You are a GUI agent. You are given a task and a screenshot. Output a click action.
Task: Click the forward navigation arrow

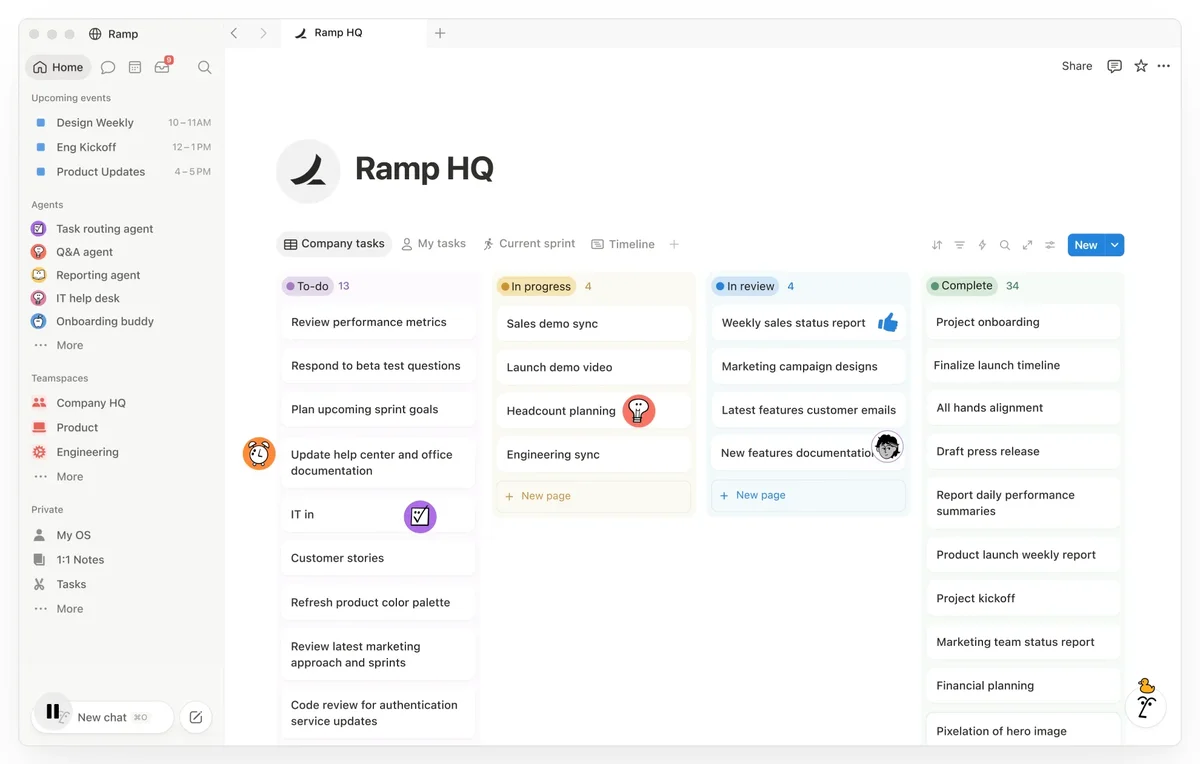(x=264, y=33)
